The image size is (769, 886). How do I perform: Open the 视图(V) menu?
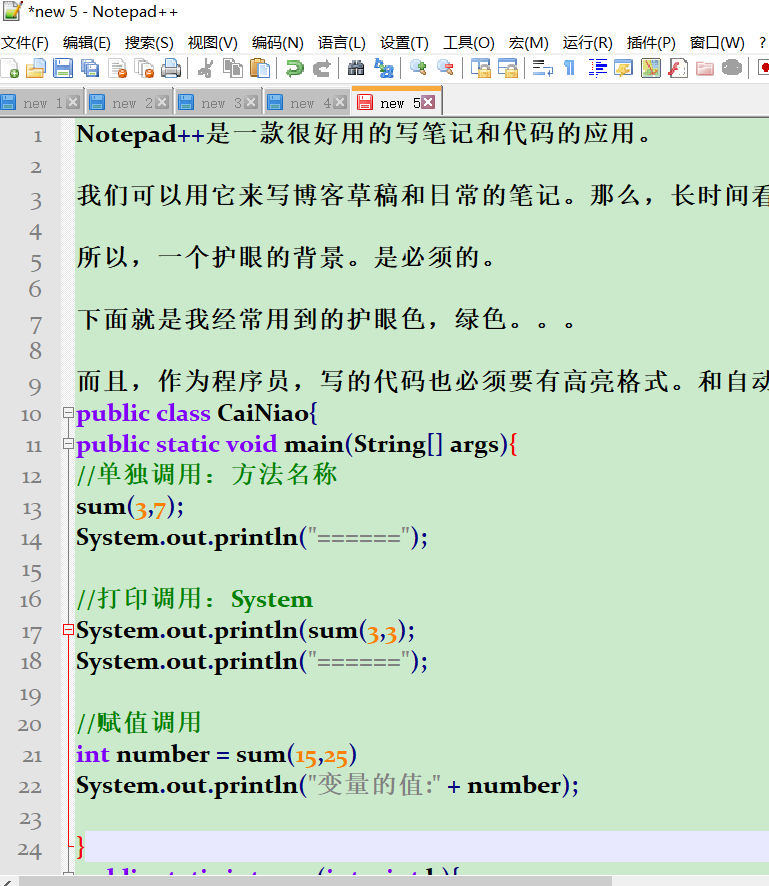point(212,43)
